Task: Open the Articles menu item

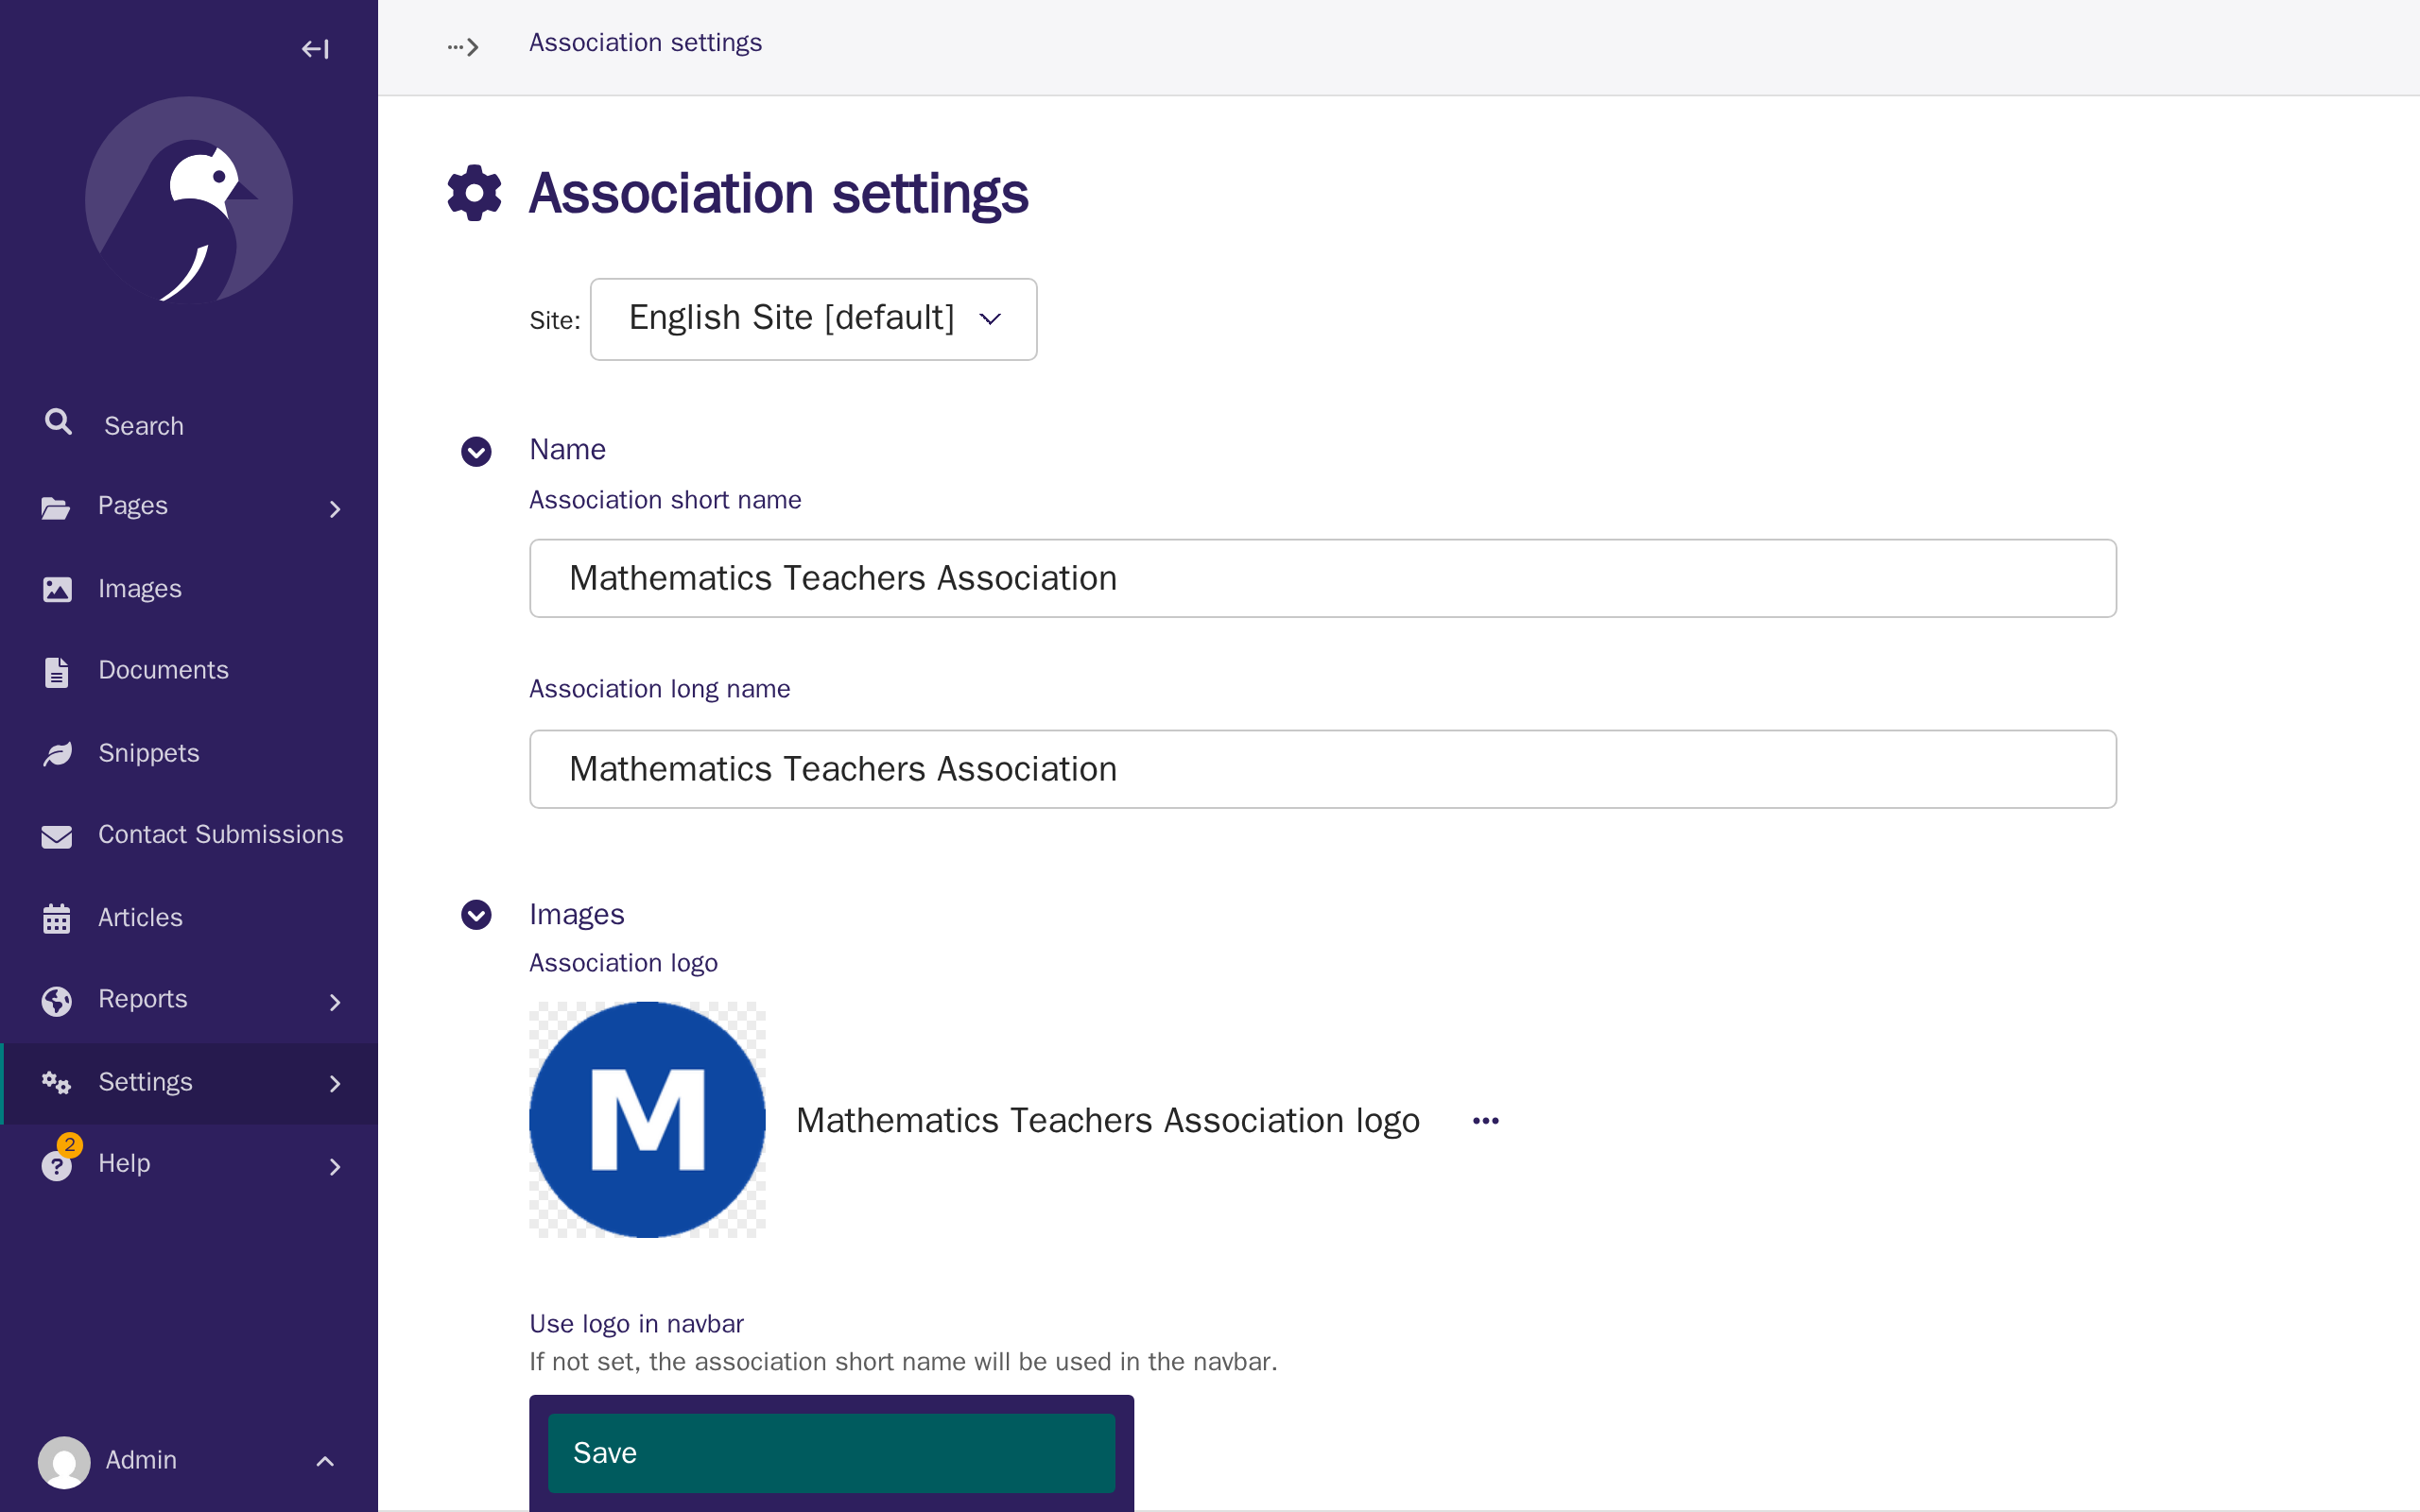Action: (189, 918)
